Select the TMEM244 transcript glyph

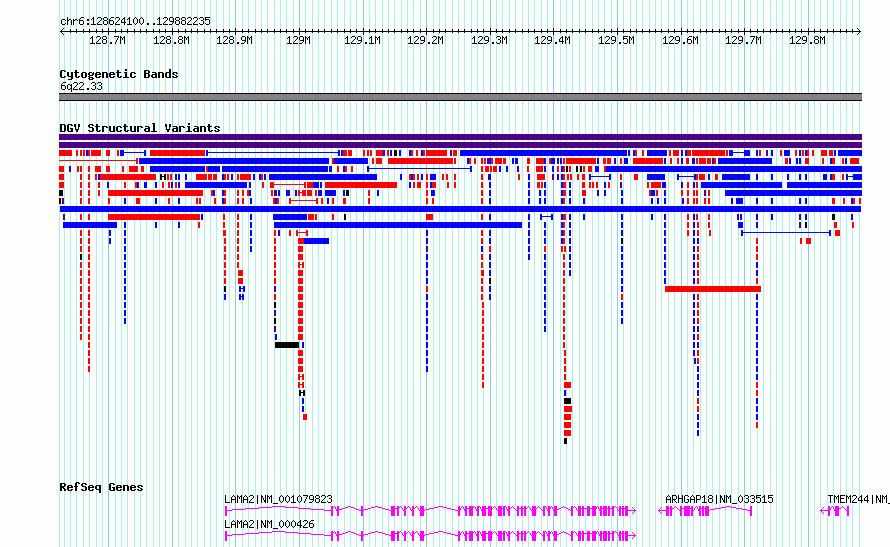835,511
